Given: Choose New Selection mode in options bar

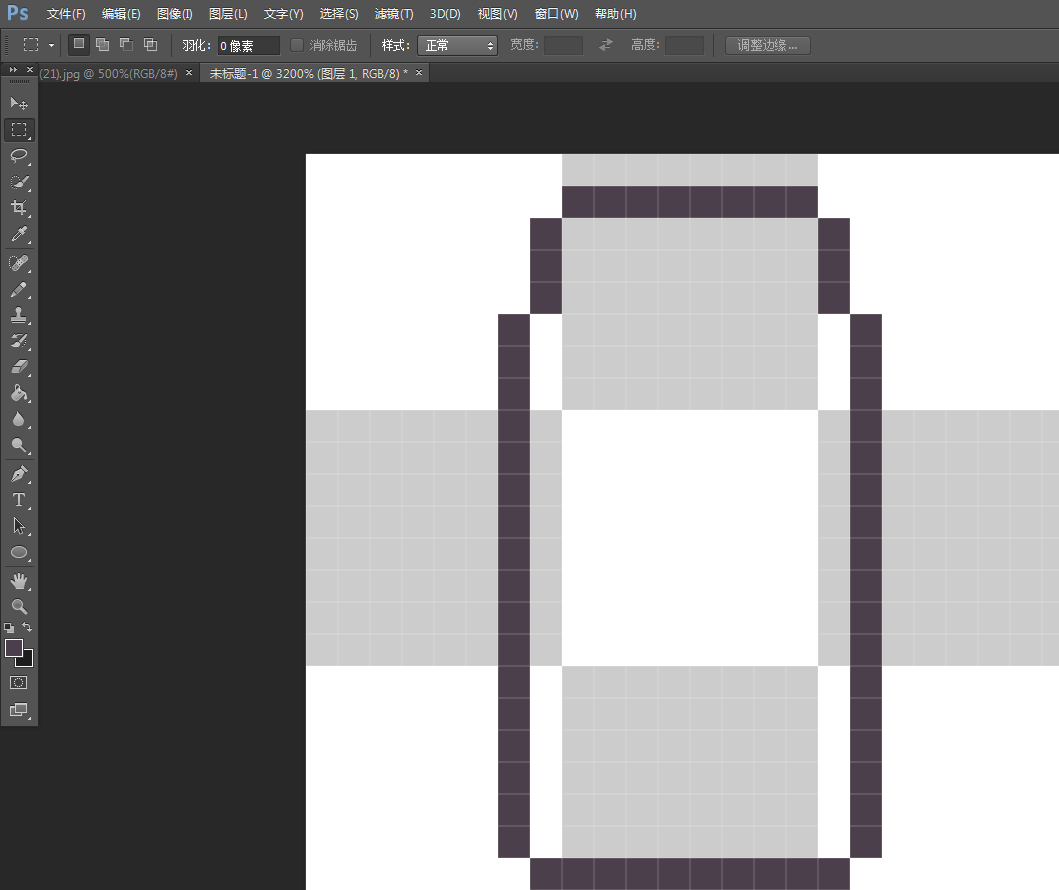Looking at the screenshot, I should point(79,45).
